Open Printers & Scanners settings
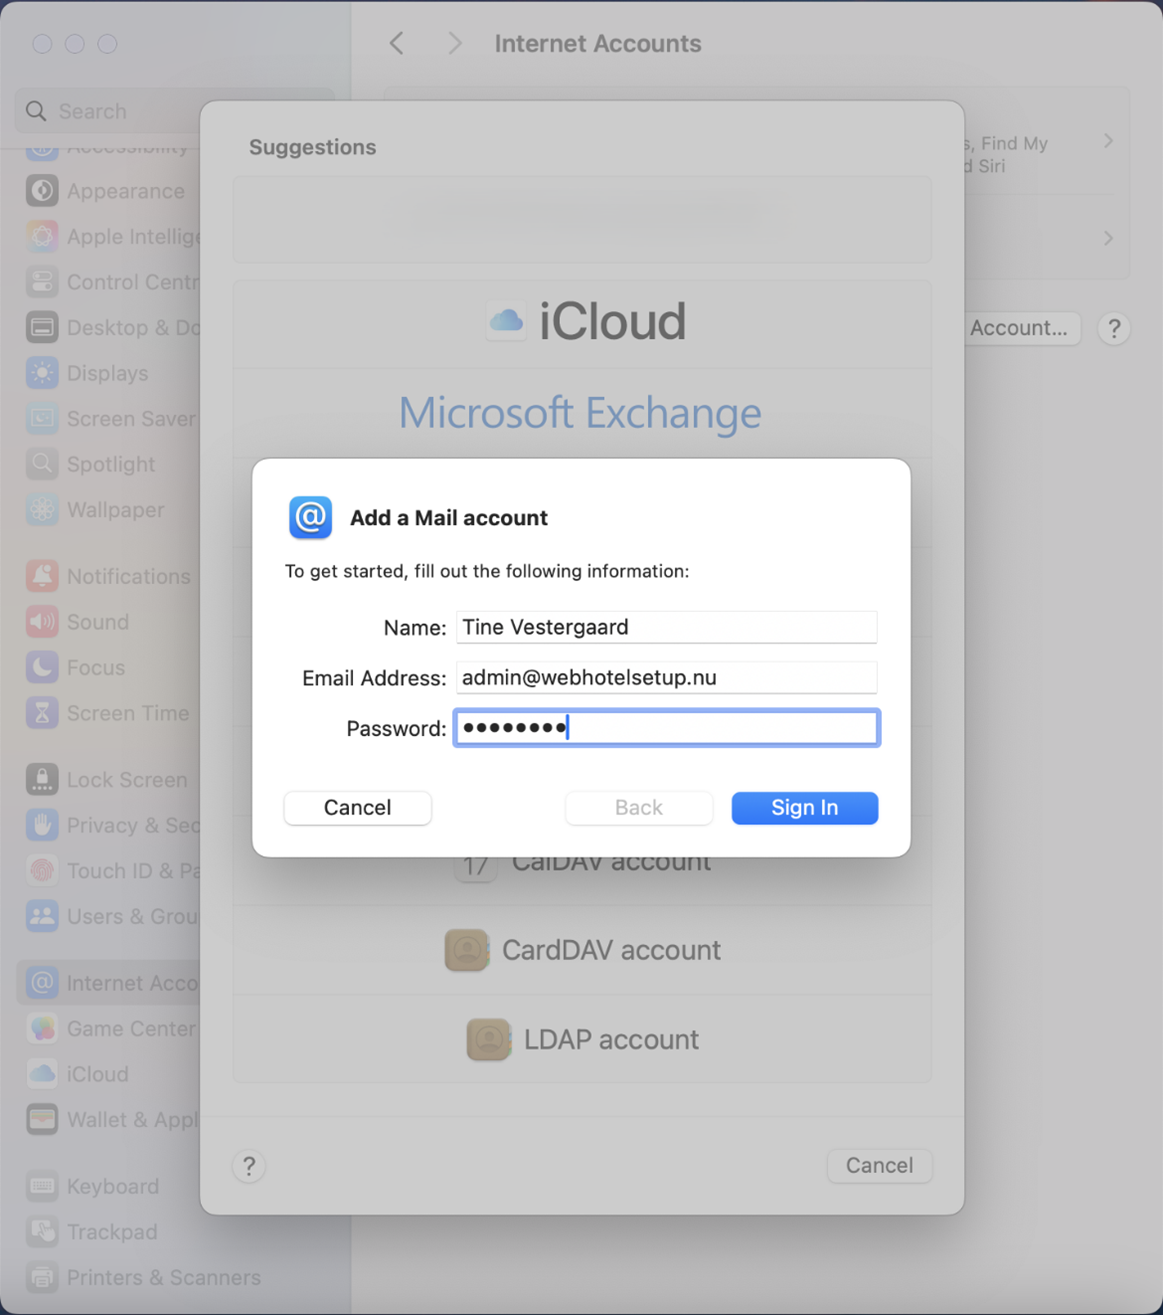Screen dimensions: 1163x1315 143,1277
